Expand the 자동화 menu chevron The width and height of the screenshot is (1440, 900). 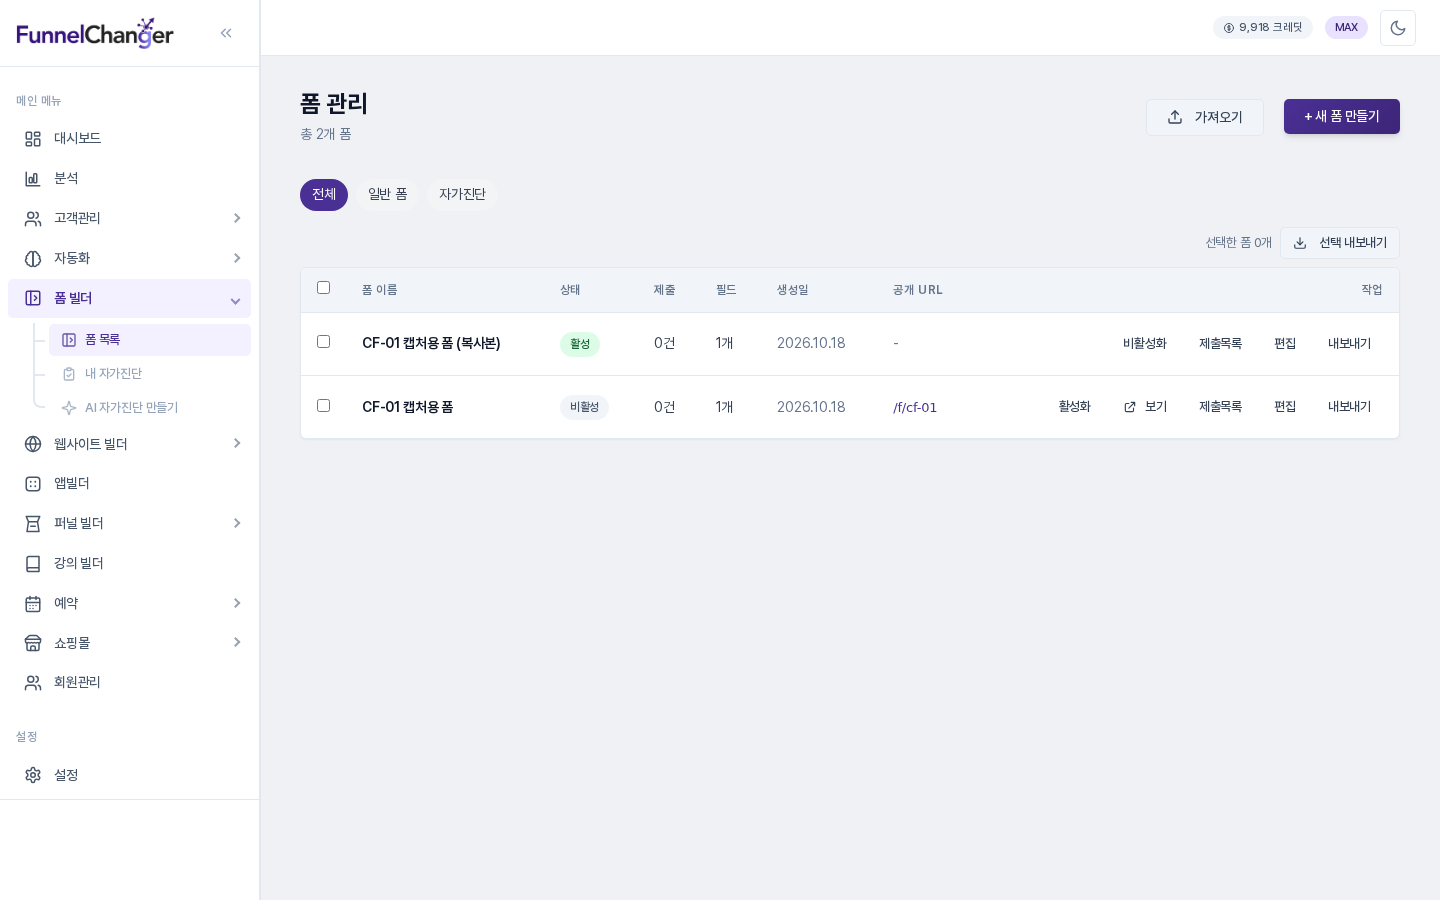coord(237,258)
